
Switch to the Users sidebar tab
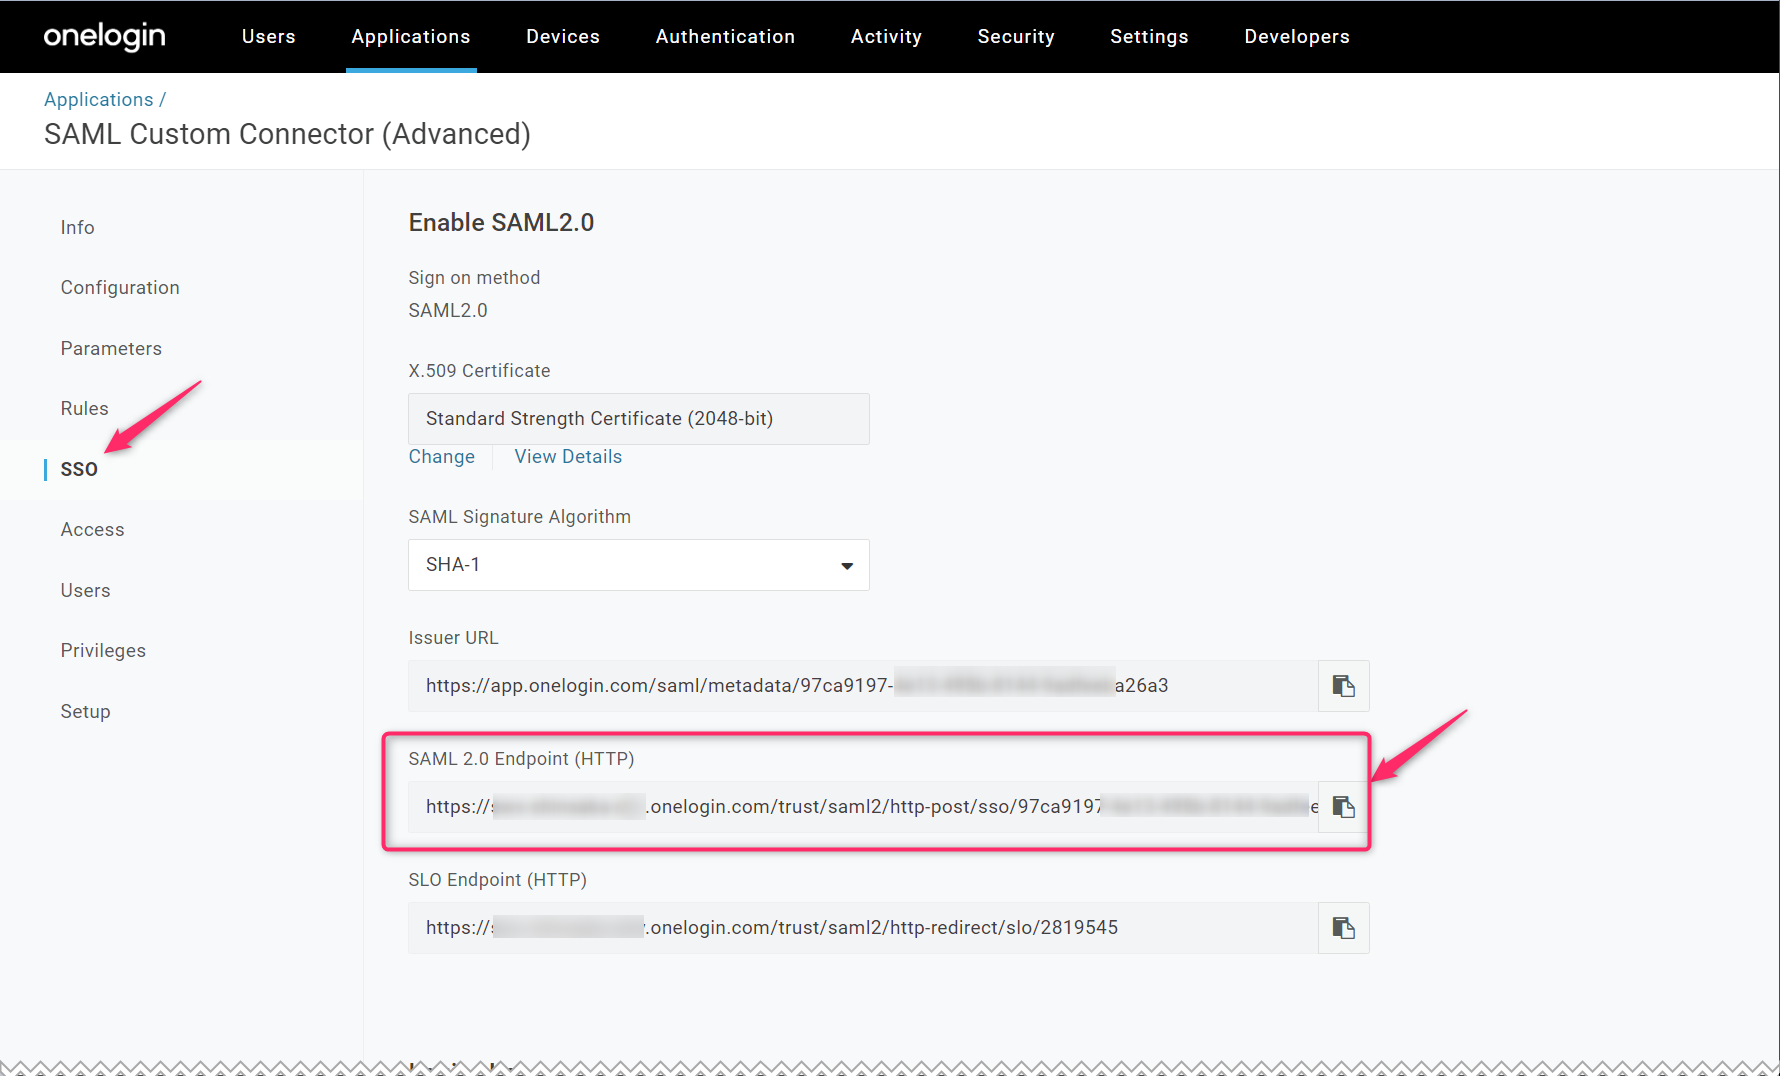point(85,590)
